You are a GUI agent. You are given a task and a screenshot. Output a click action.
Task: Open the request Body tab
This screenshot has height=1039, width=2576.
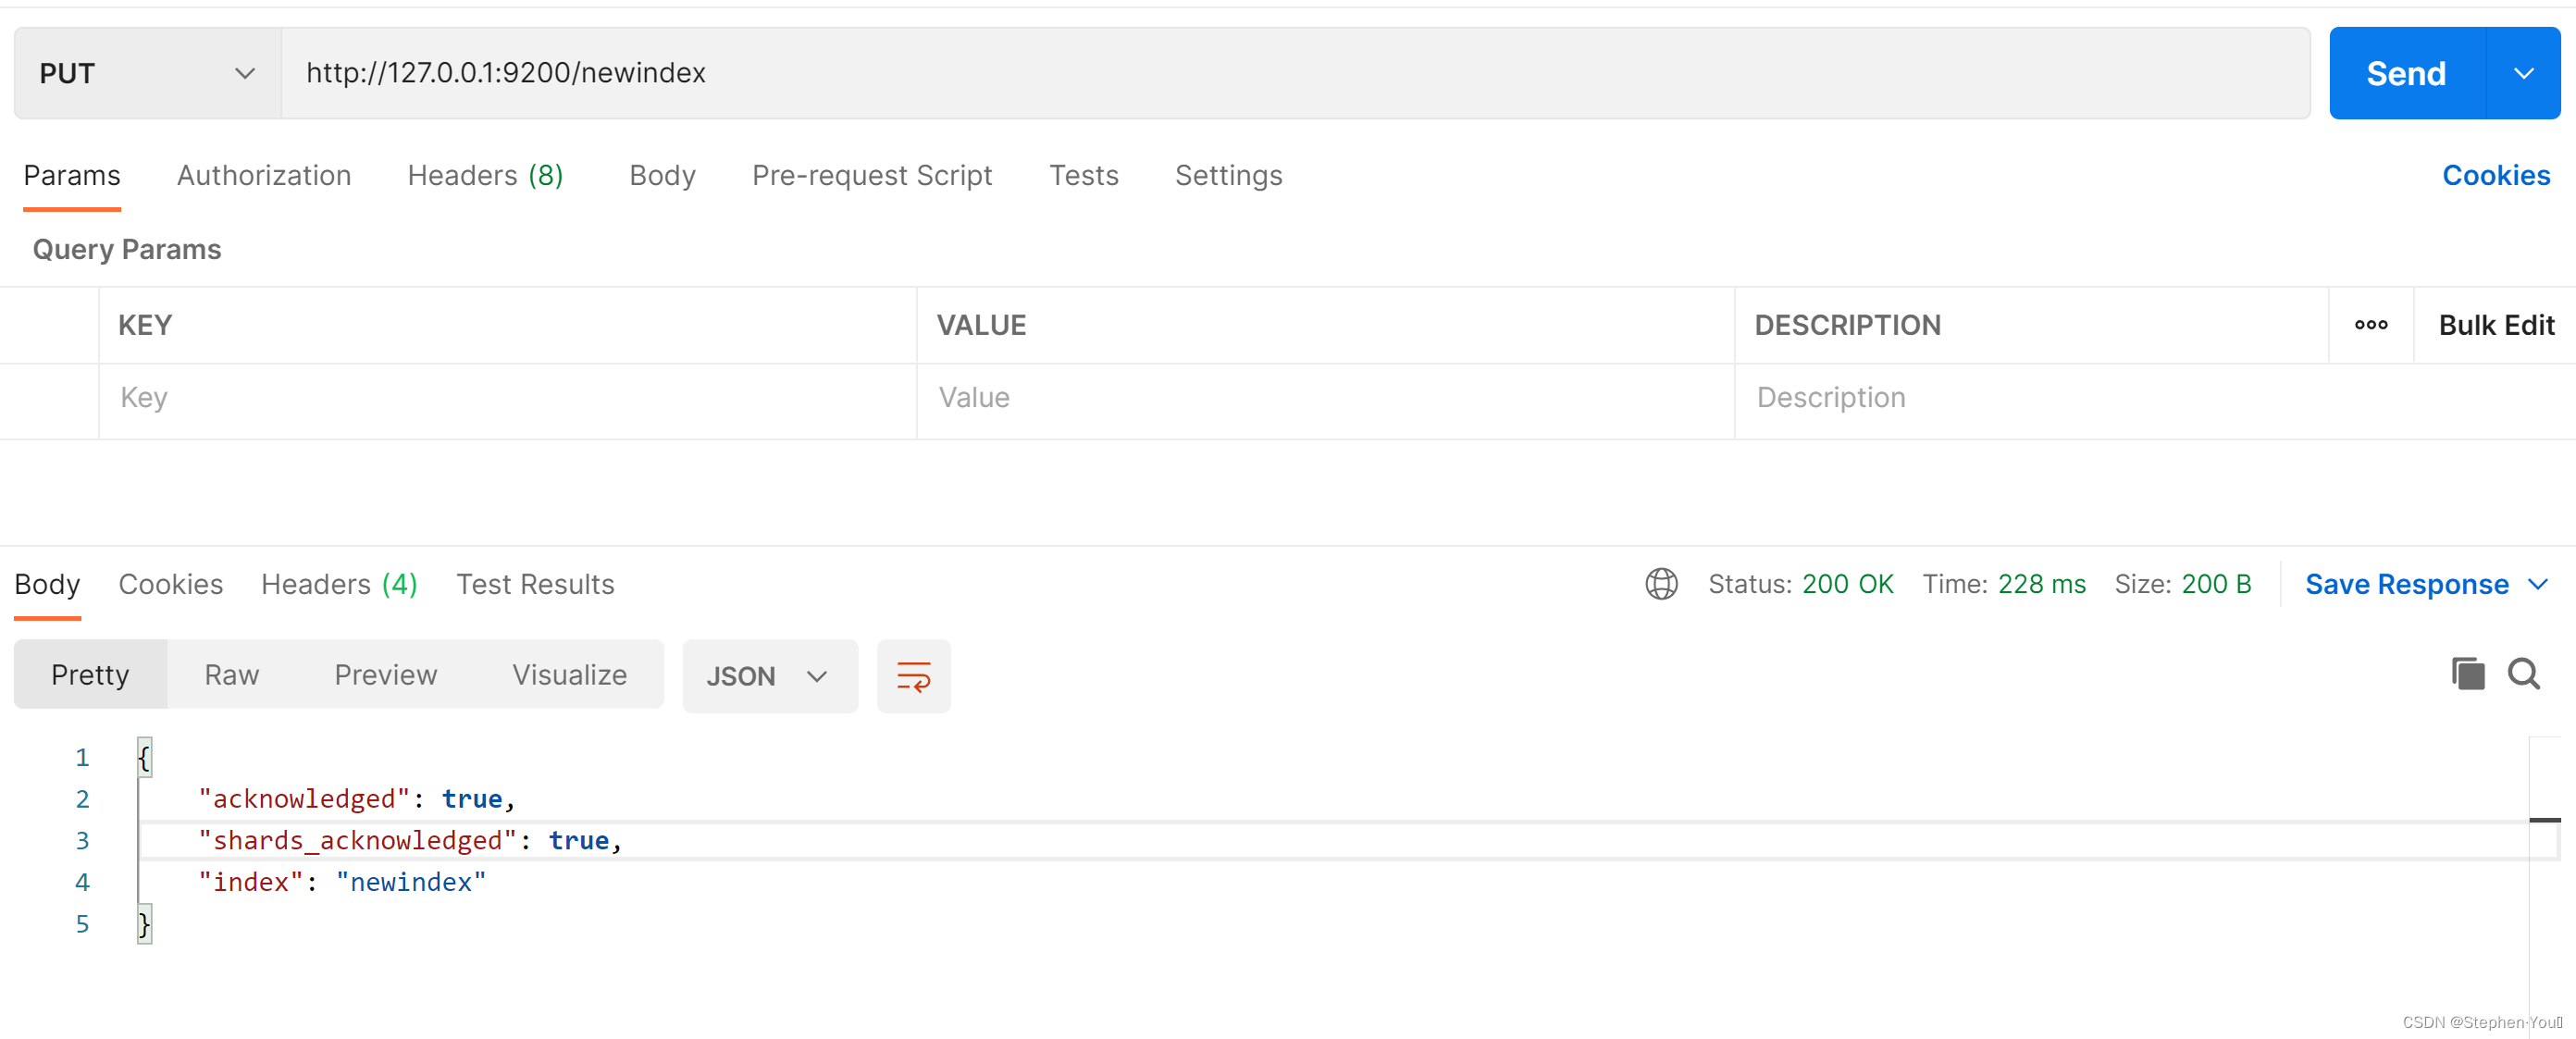point(662,175)
